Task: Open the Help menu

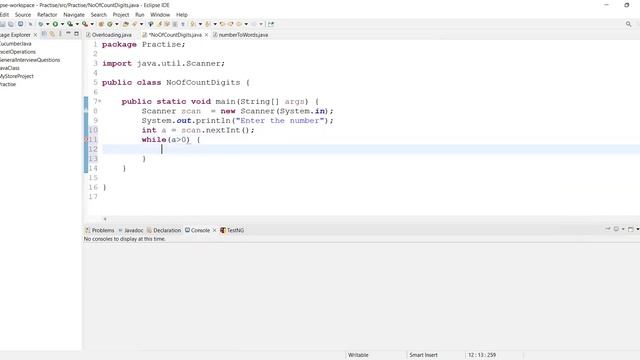Action: pos(182,15)
